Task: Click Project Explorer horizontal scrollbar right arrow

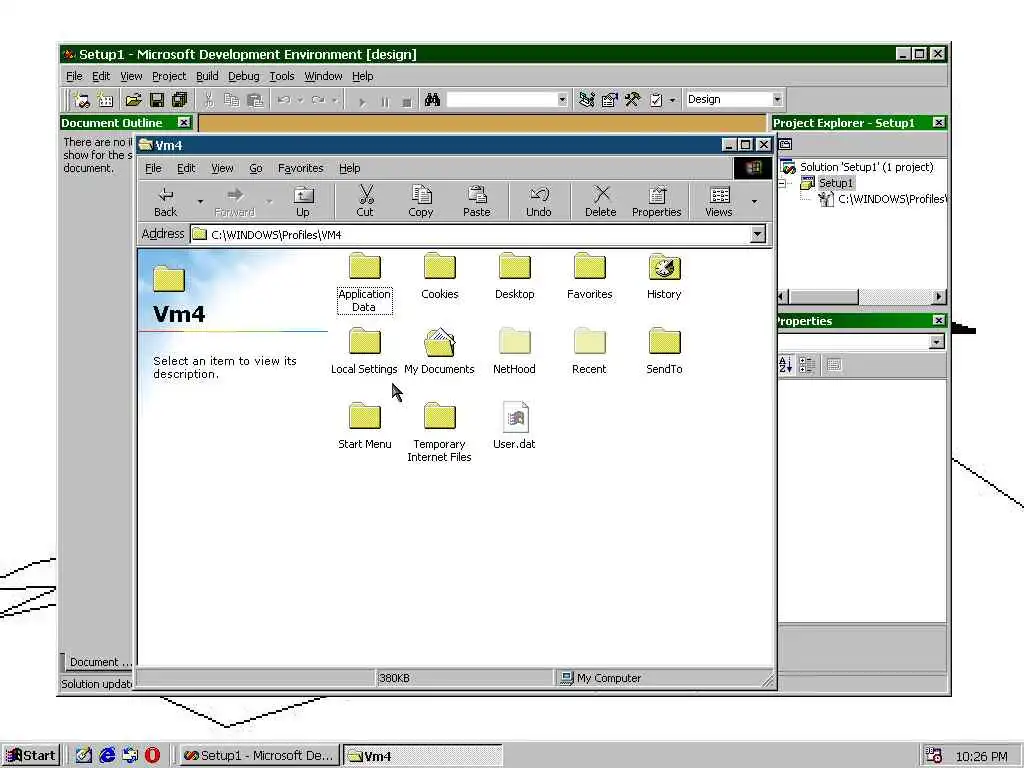Action: pos(939,296)
